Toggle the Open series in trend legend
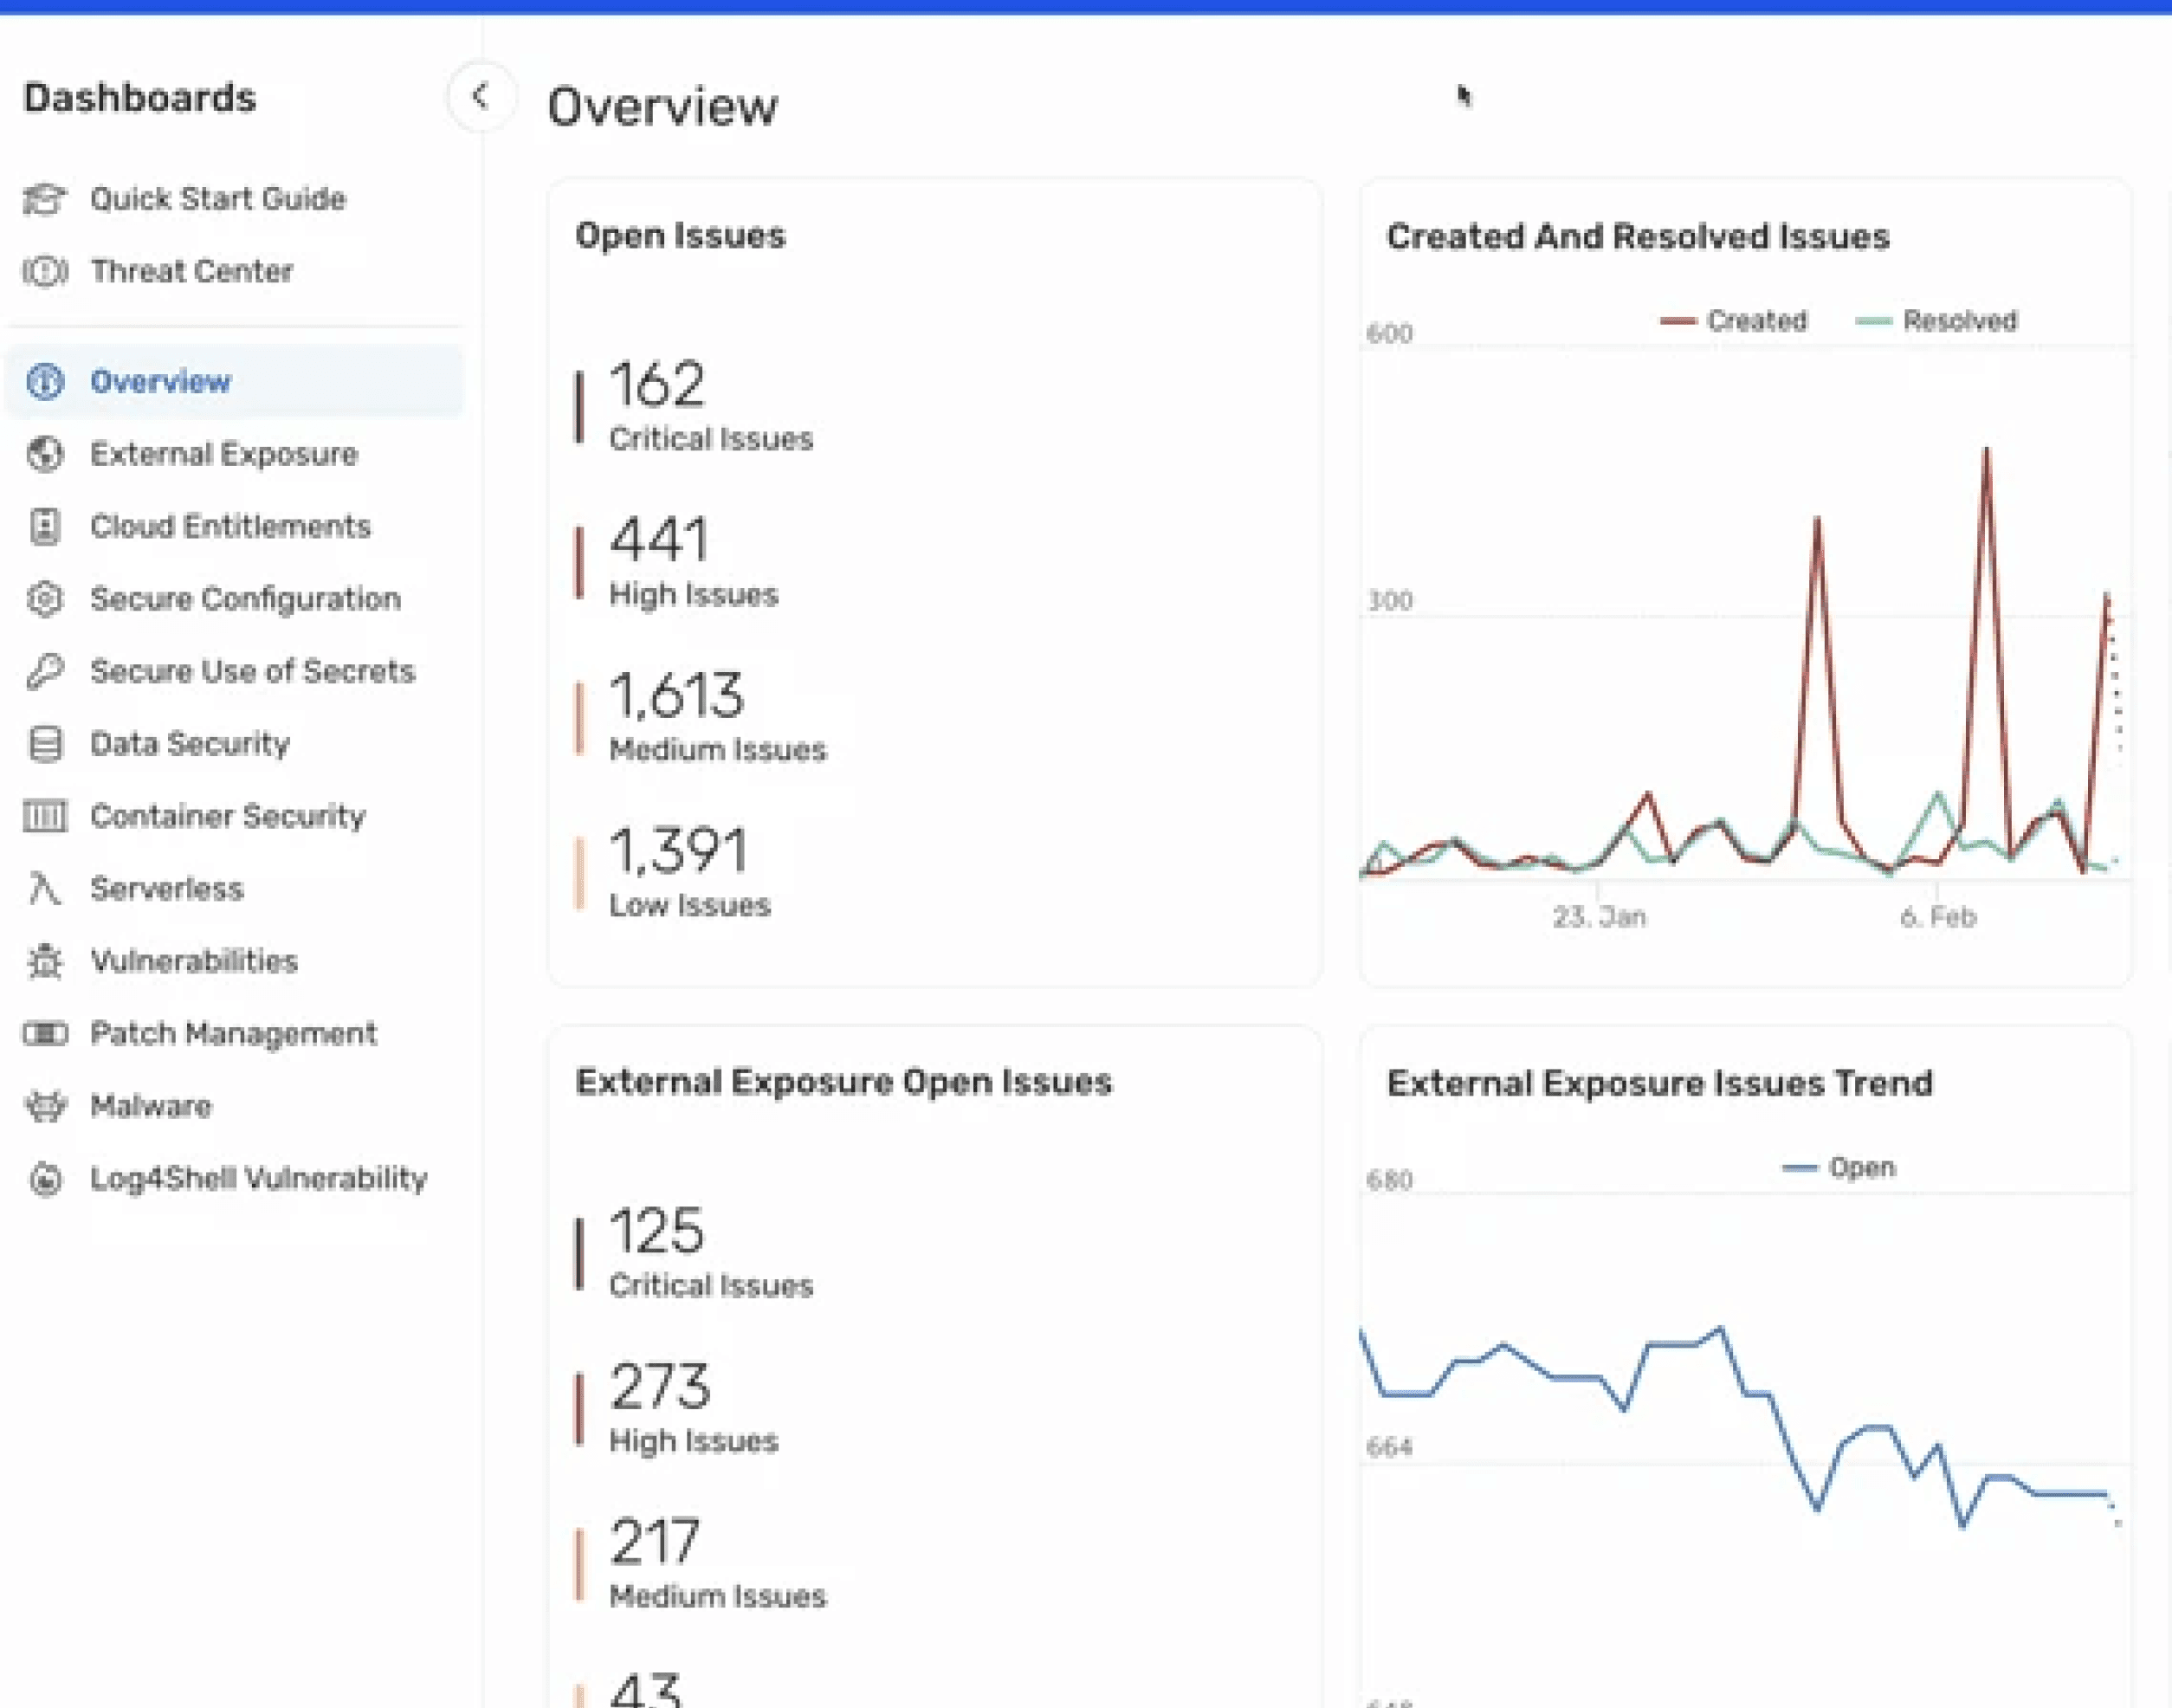This screenshot has height=1708, width=2172. [1839, 1167]
